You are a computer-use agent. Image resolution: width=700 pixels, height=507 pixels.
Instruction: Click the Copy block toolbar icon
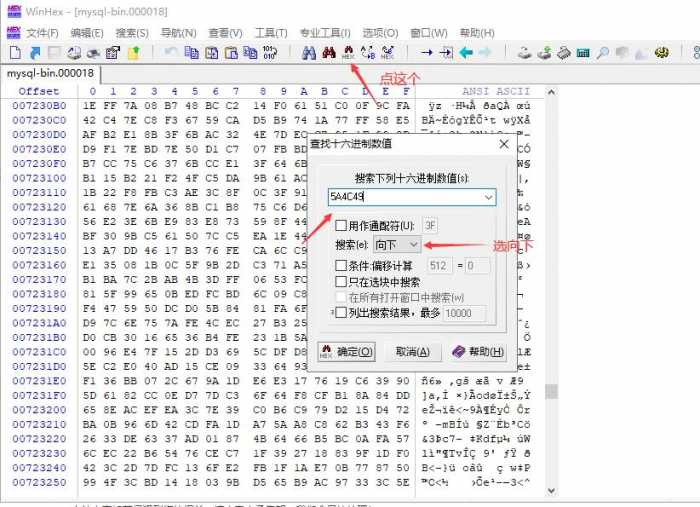coord(192,53)
